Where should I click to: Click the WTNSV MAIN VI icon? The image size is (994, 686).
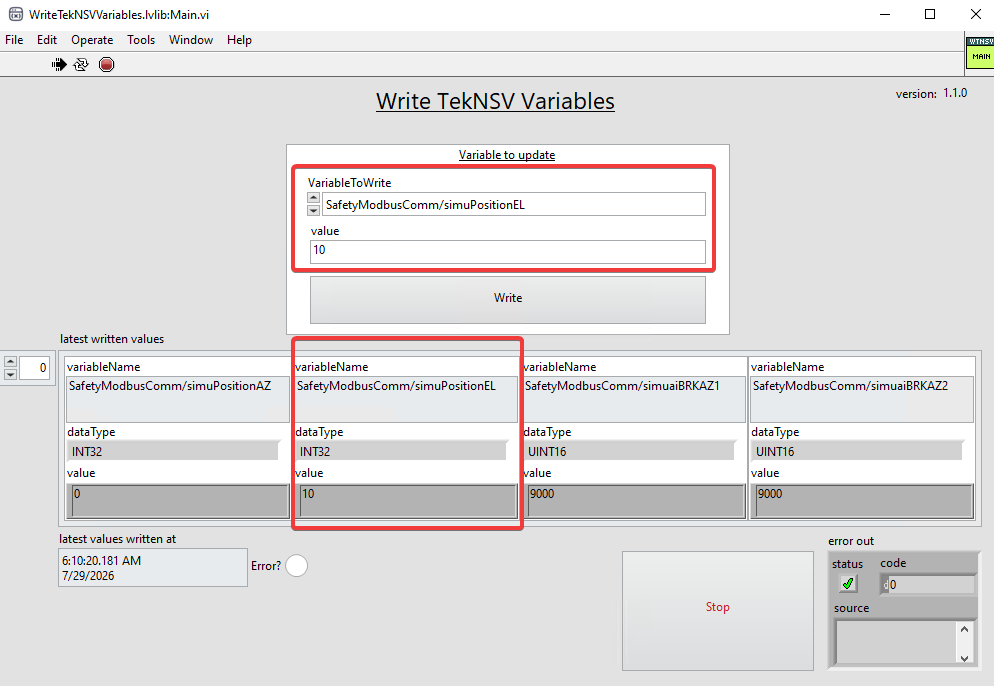979,52
